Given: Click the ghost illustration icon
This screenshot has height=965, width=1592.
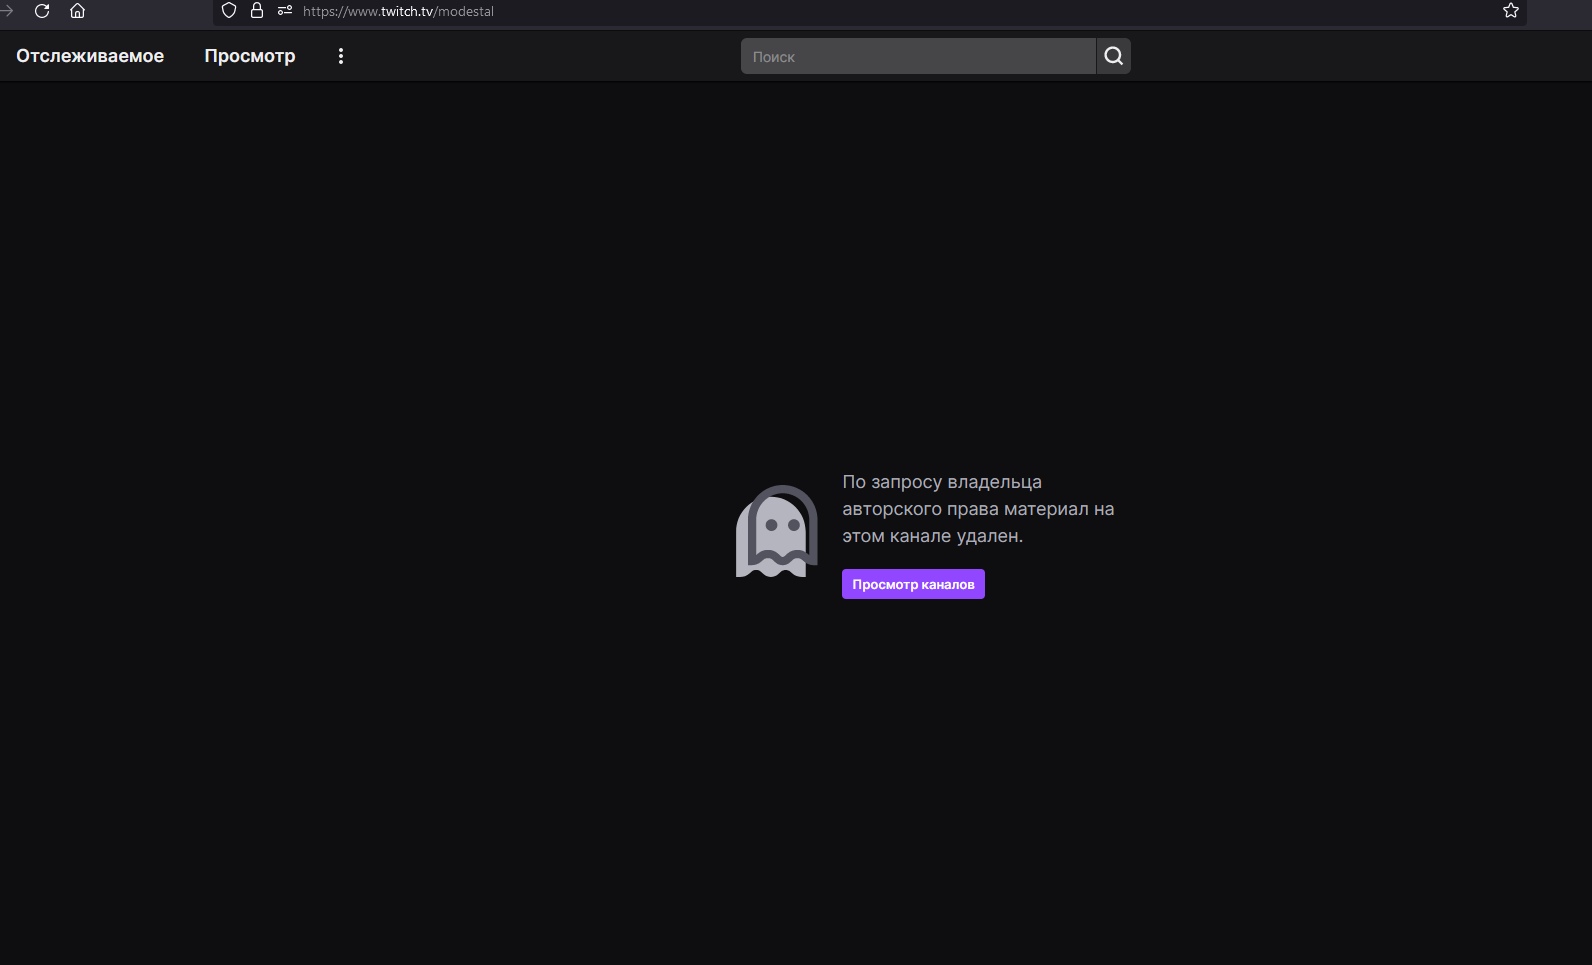Looking at the screenshot, I should (x=777, y=531).
